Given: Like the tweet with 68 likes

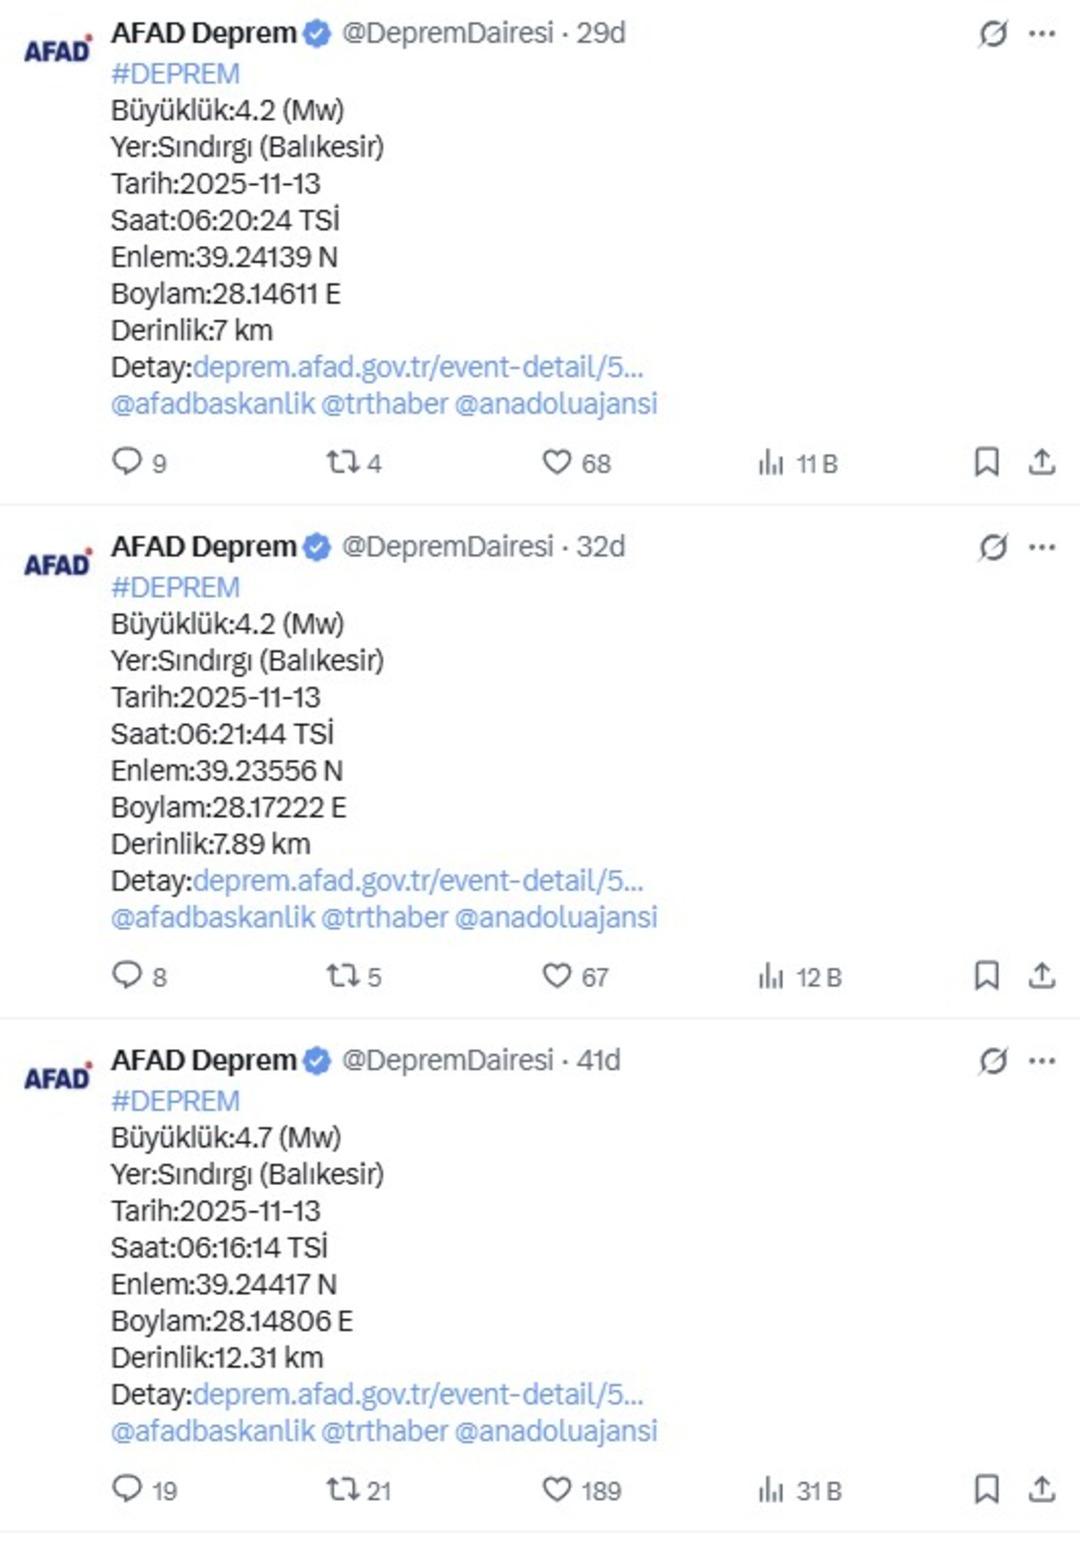Looking at the screenshot, I should coord(556,462).
